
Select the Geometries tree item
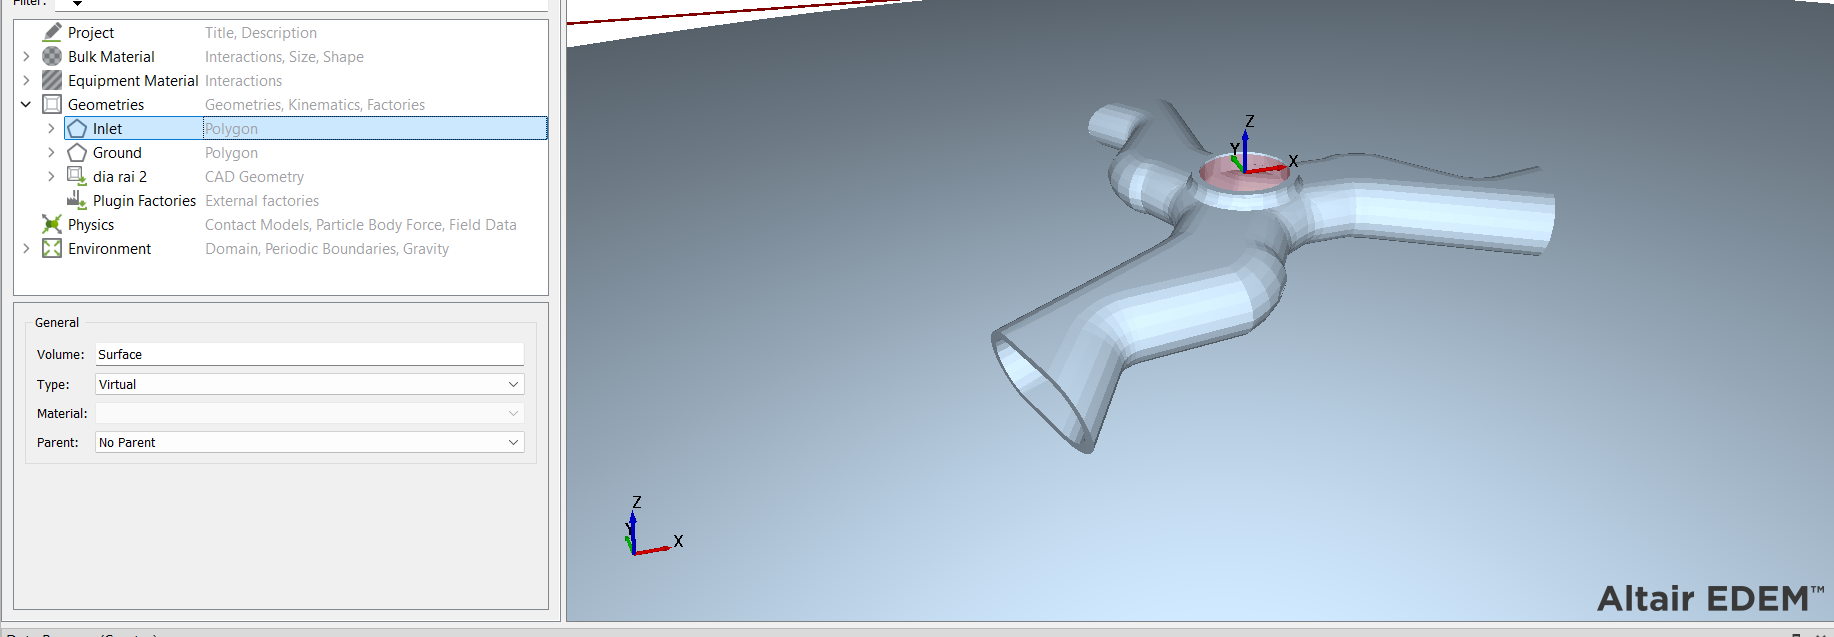click(106, 104)
